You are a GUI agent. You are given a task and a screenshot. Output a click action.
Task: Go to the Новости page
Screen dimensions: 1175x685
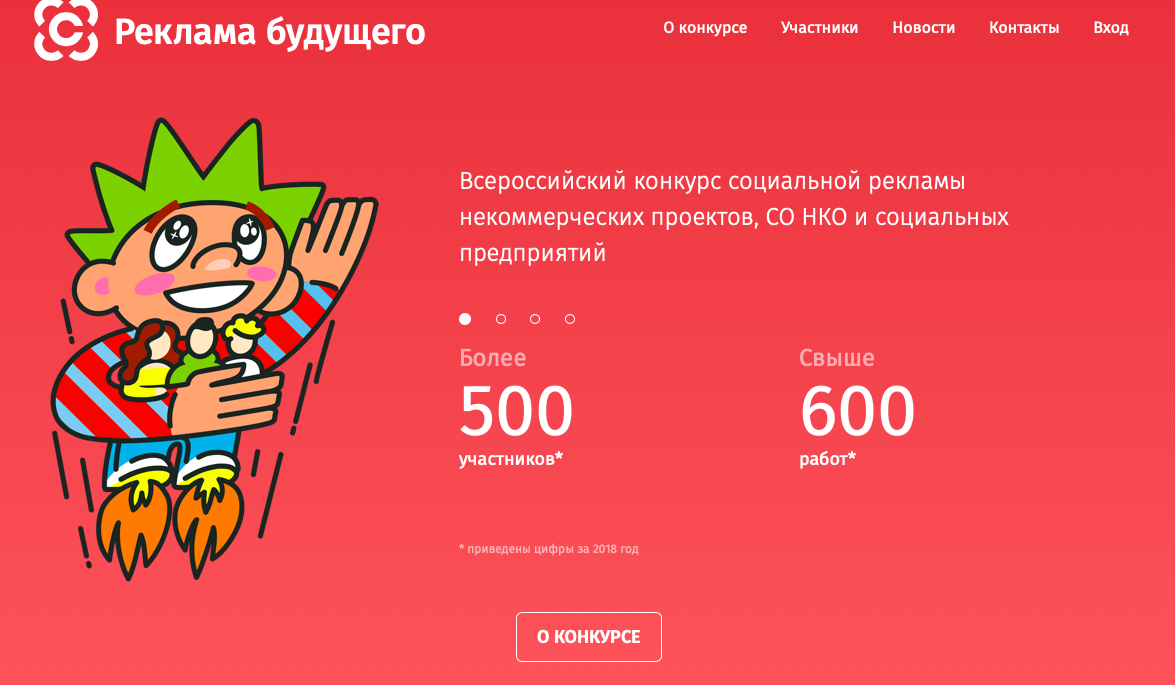pyautogui.click(x=923, y=28)
